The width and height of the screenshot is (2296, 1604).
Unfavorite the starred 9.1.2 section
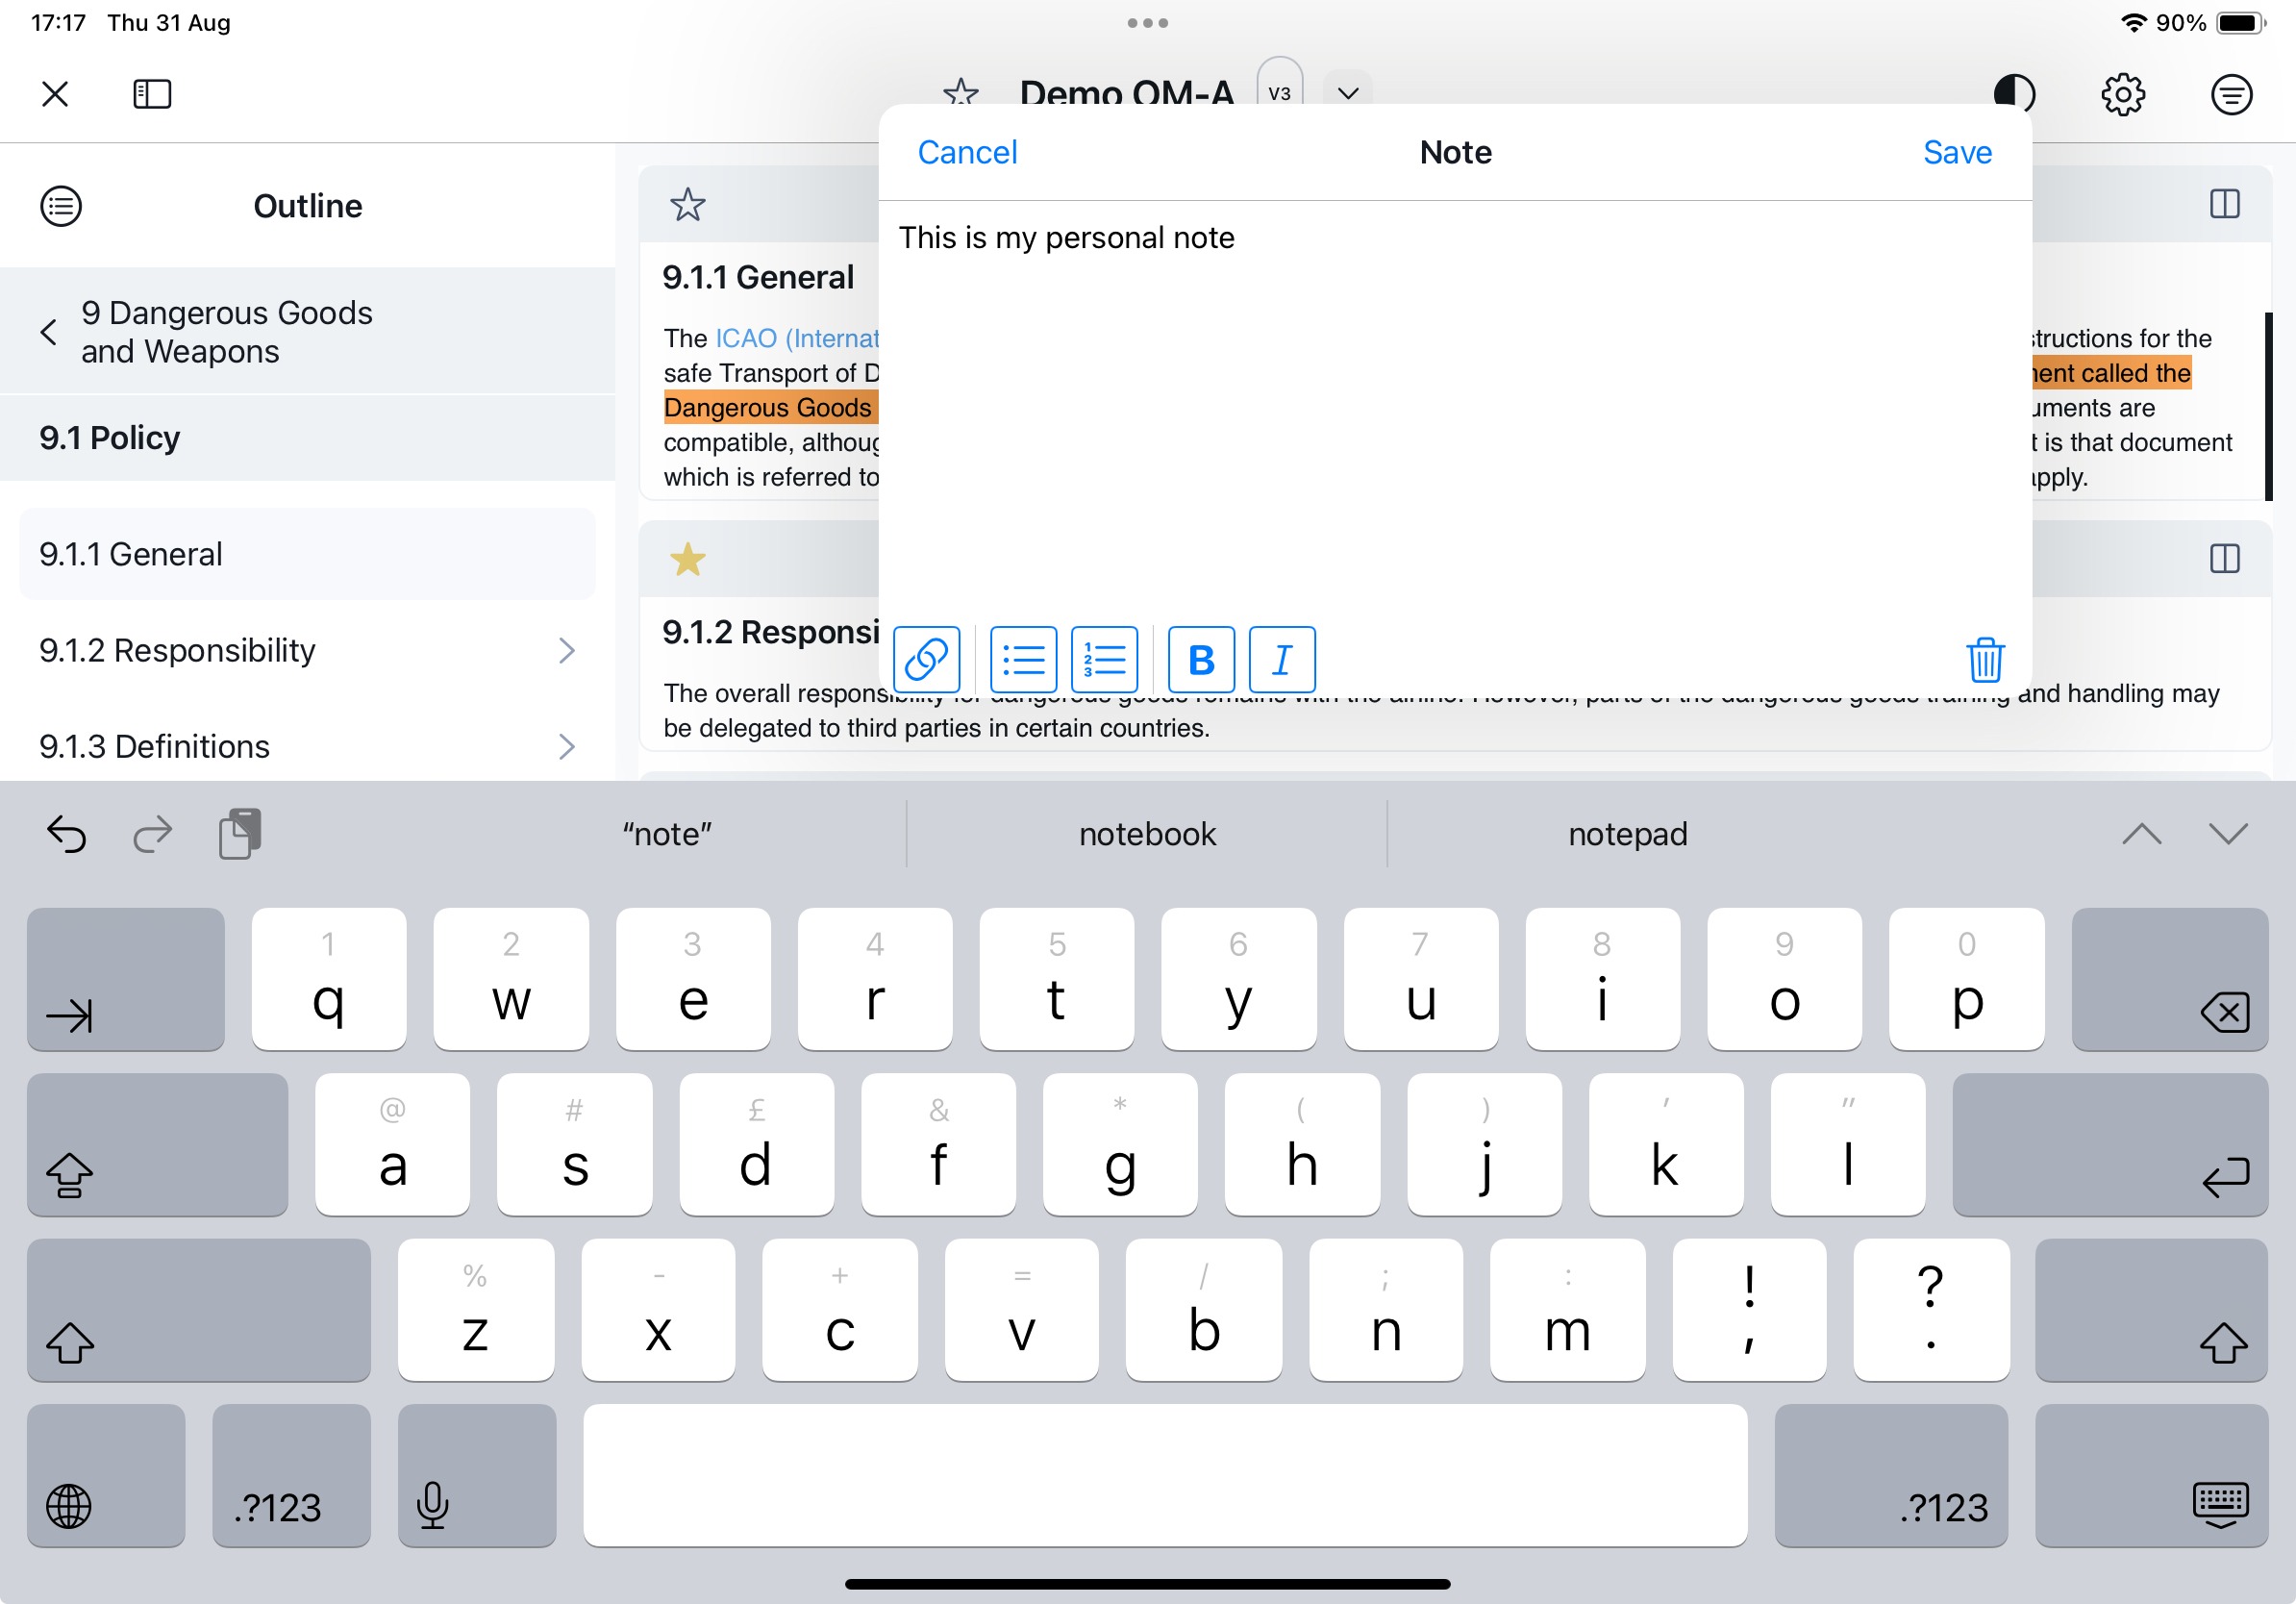[x=688, y=559]
